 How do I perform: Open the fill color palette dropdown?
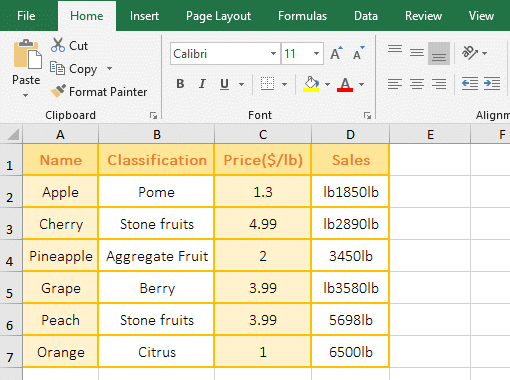tap(327, 84)
